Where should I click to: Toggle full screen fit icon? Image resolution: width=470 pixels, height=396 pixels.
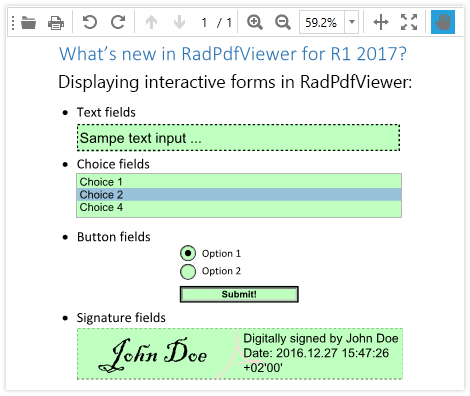click(409, 22)
